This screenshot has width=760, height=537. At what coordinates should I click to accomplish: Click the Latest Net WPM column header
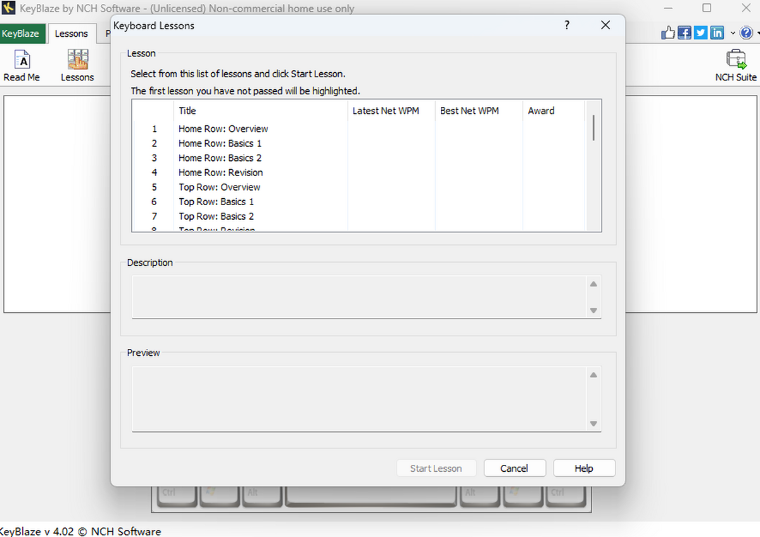tap(391, 111)
